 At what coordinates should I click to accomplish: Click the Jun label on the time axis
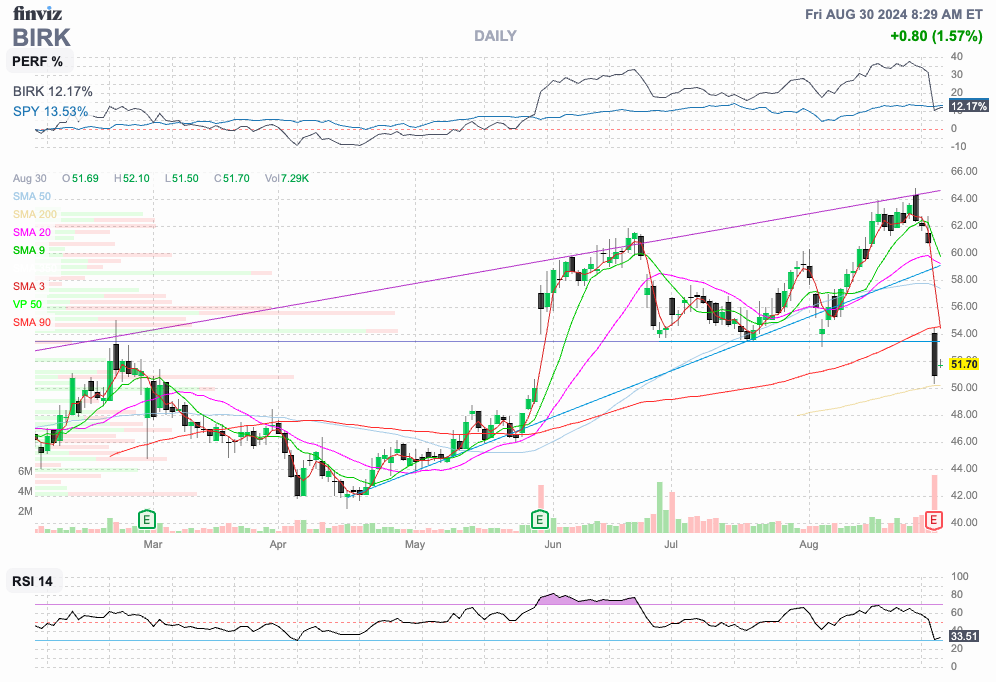(553, 544)
